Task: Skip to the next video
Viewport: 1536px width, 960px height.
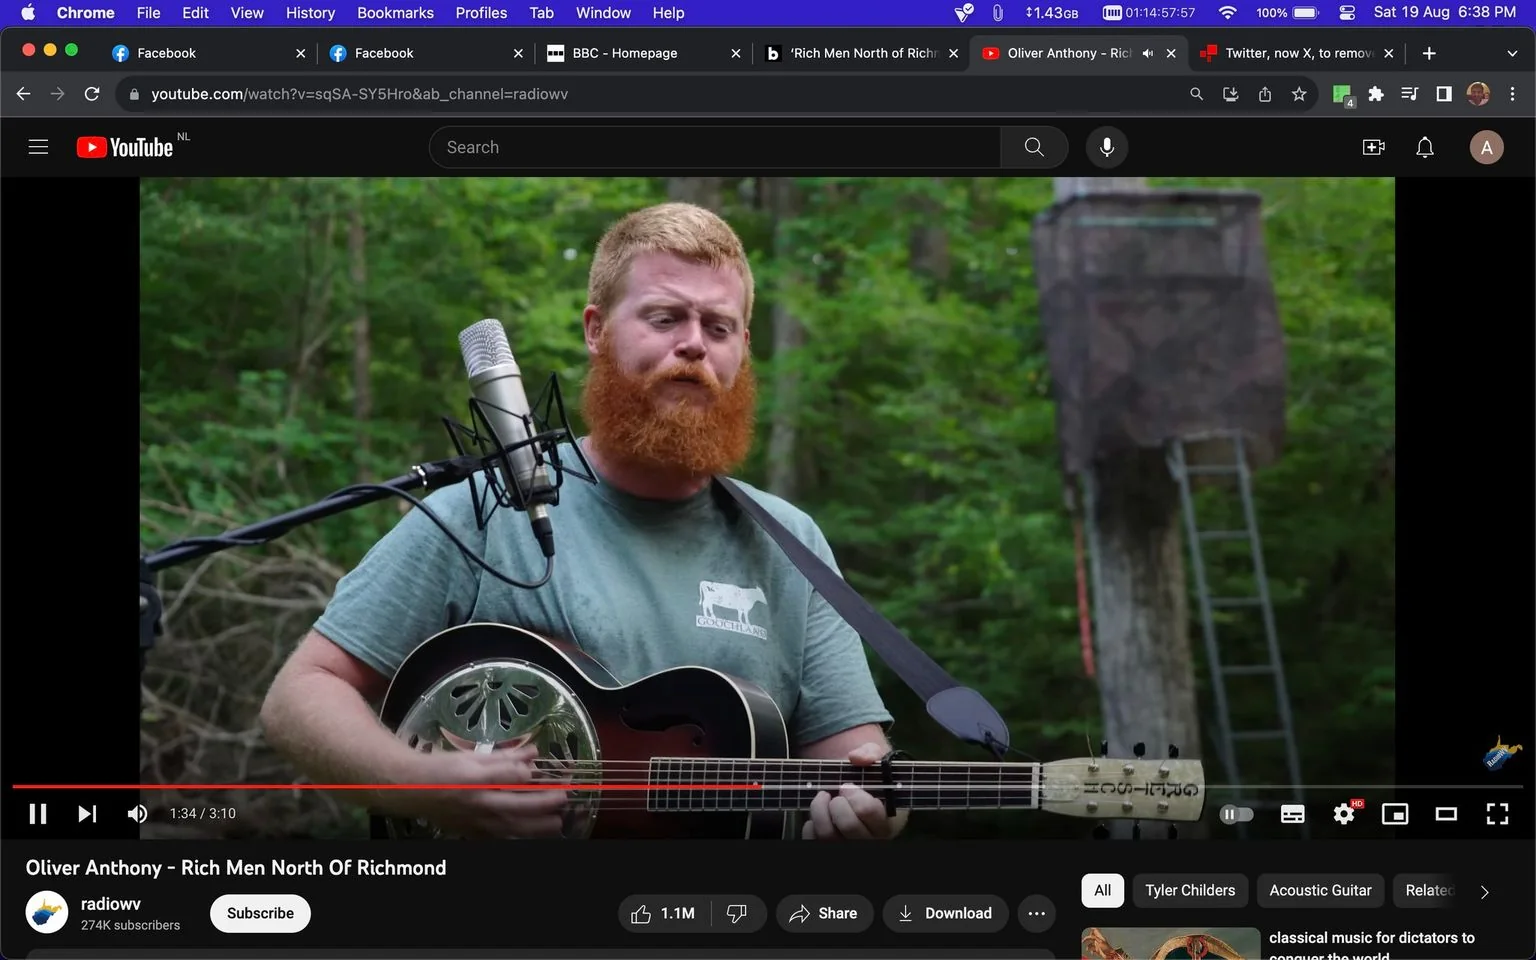Action: [x=87, y=814]
